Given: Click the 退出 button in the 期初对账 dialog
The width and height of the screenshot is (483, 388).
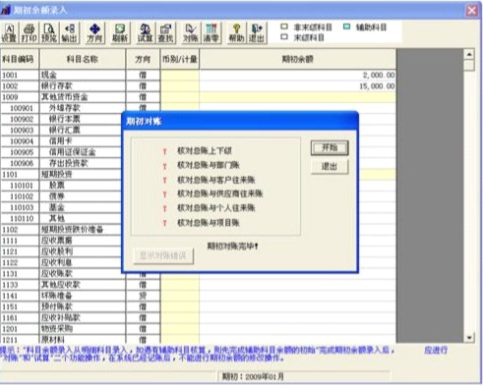Looking at the screenshot, I should click(329, 166).
